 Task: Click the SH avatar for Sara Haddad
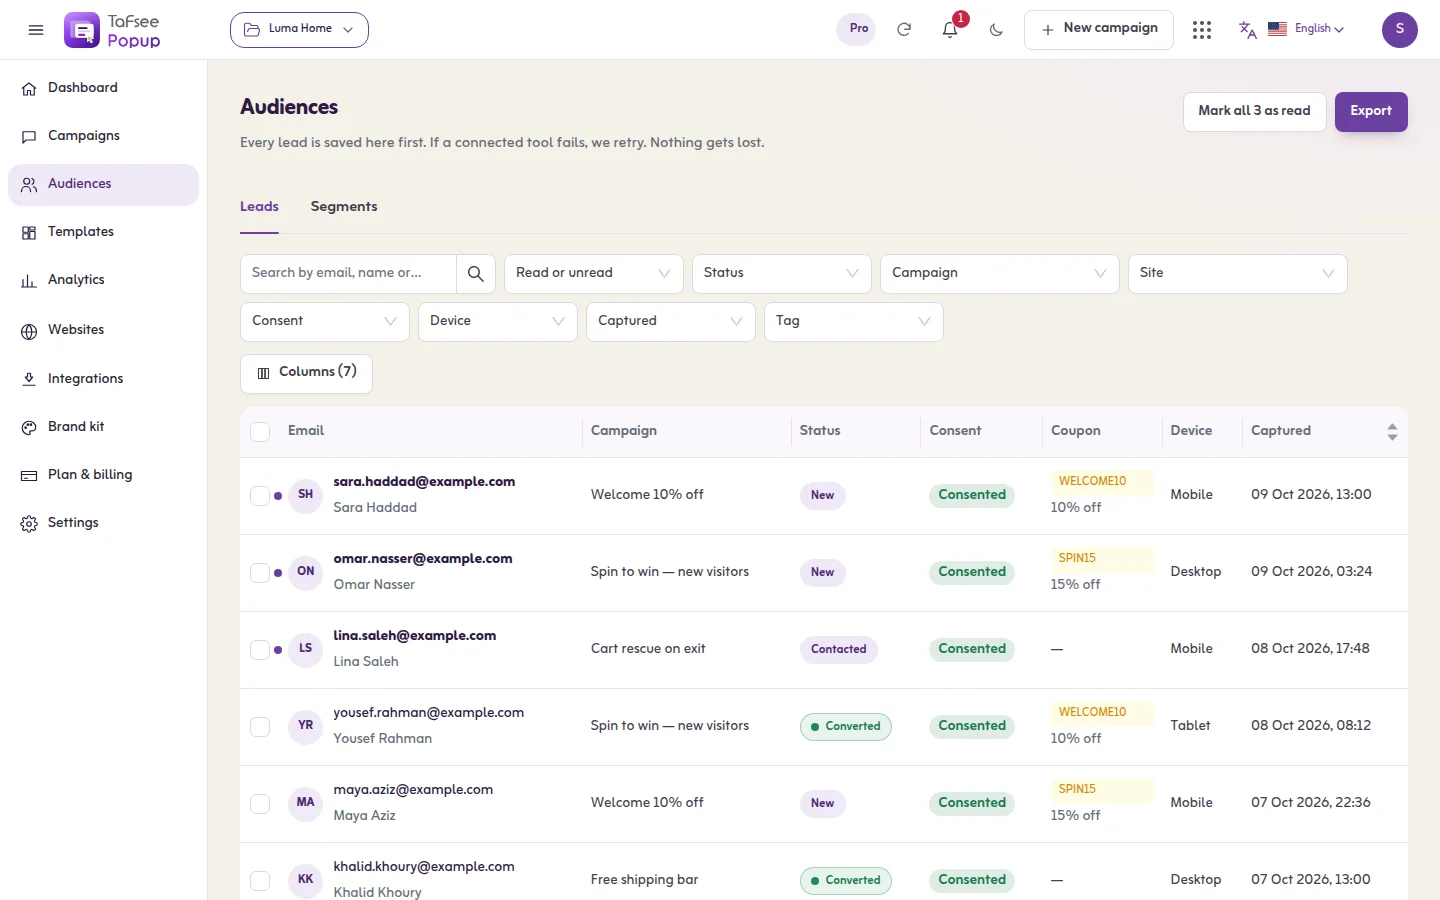click(306, 495)
